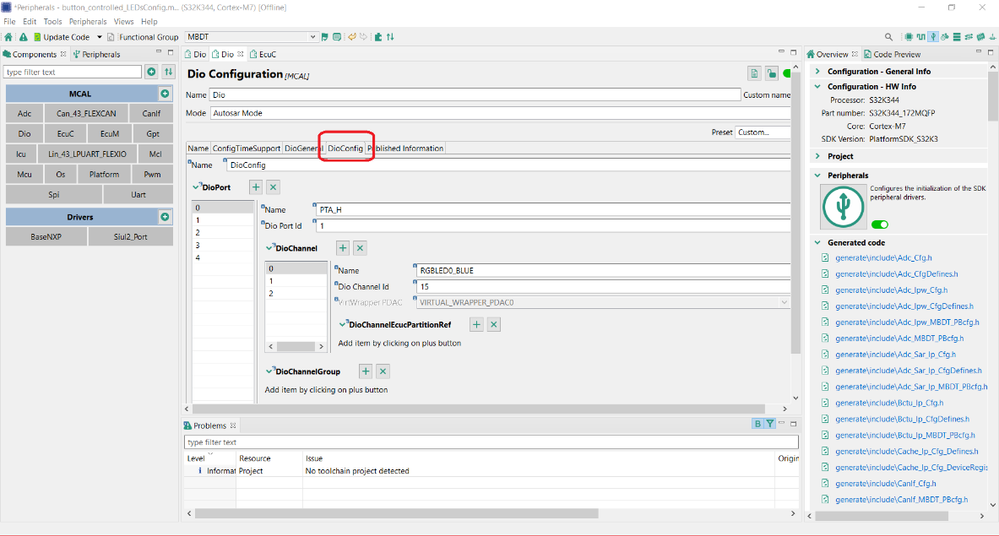Open the Tools menu
Screen dimensions: 999x536
53,22
